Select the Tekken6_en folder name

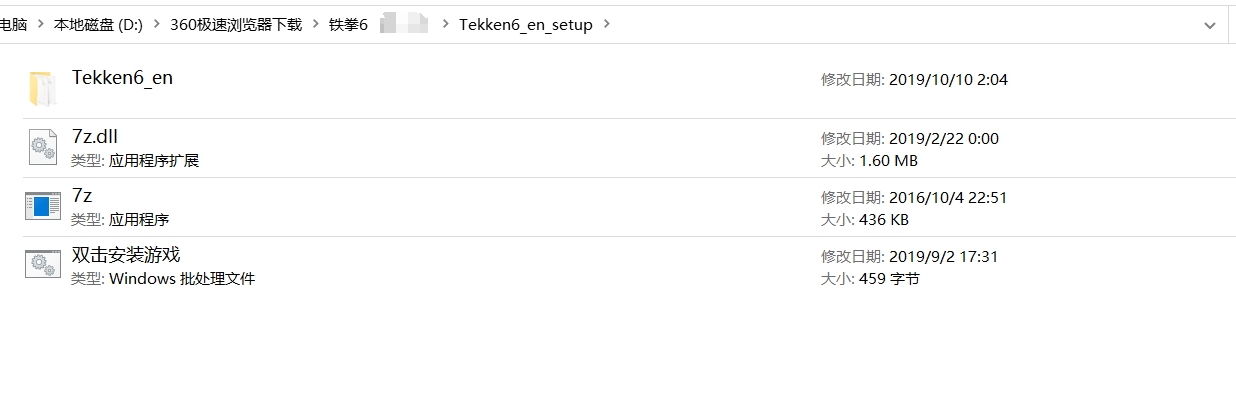tap(122, 77)
